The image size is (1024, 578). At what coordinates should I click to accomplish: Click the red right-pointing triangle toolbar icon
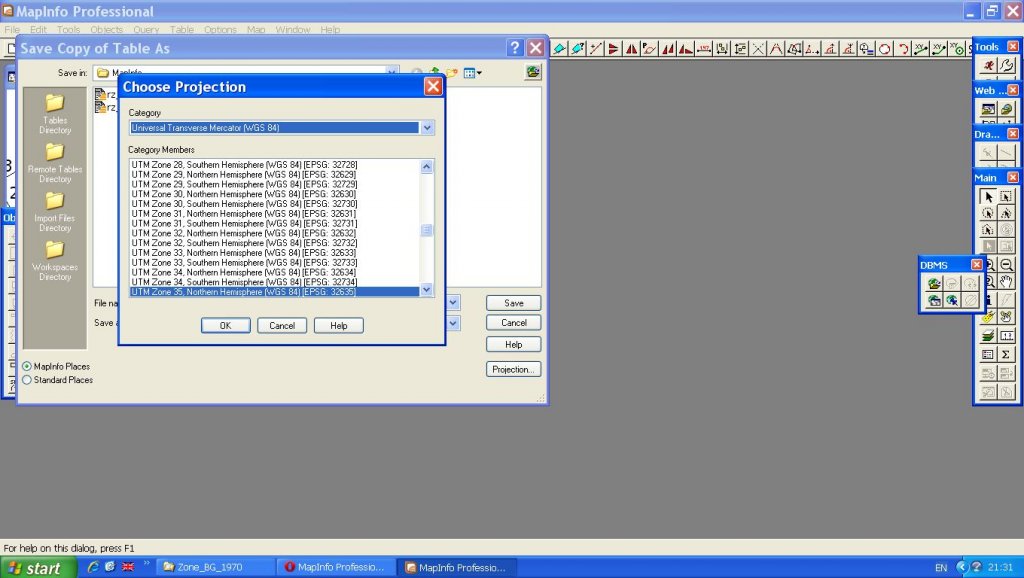[x=613, y=48]
